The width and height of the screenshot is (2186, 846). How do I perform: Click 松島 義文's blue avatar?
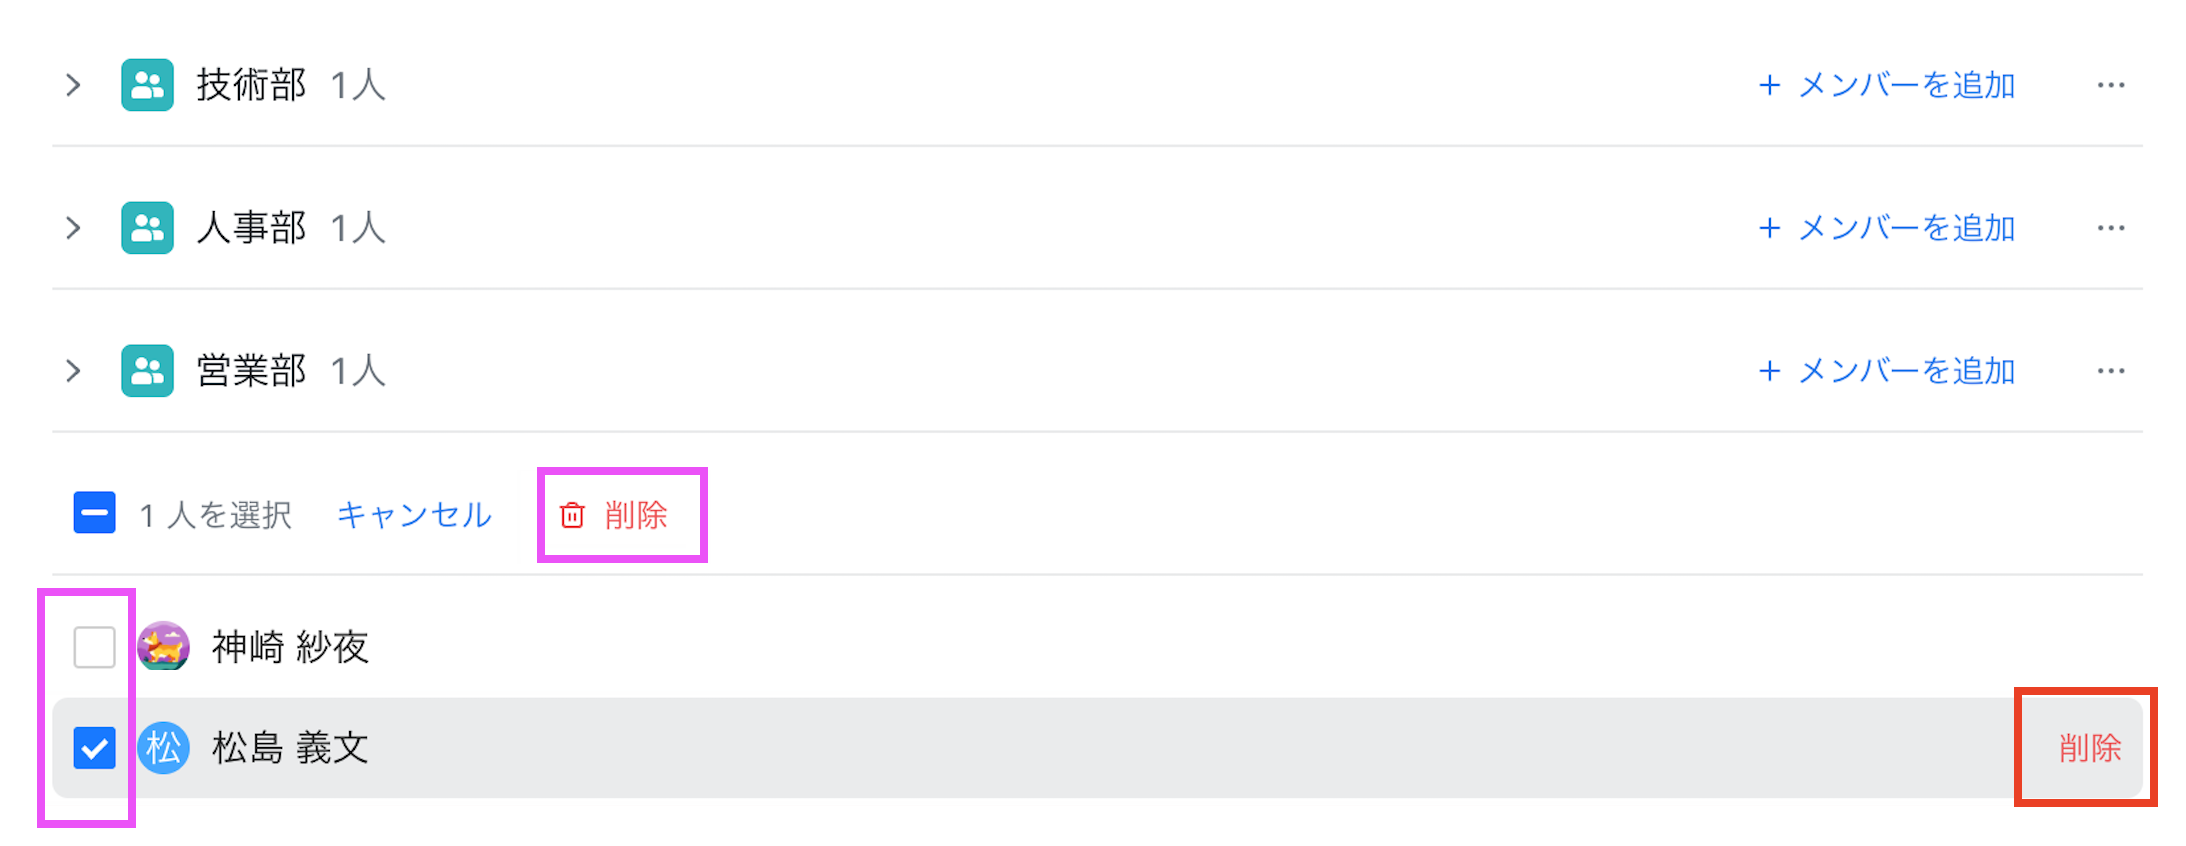tap(163, 748)
